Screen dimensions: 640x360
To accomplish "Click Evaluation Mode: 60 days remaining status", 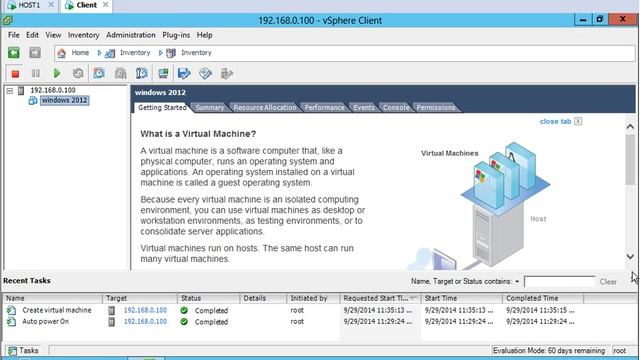I will [549, 351].
